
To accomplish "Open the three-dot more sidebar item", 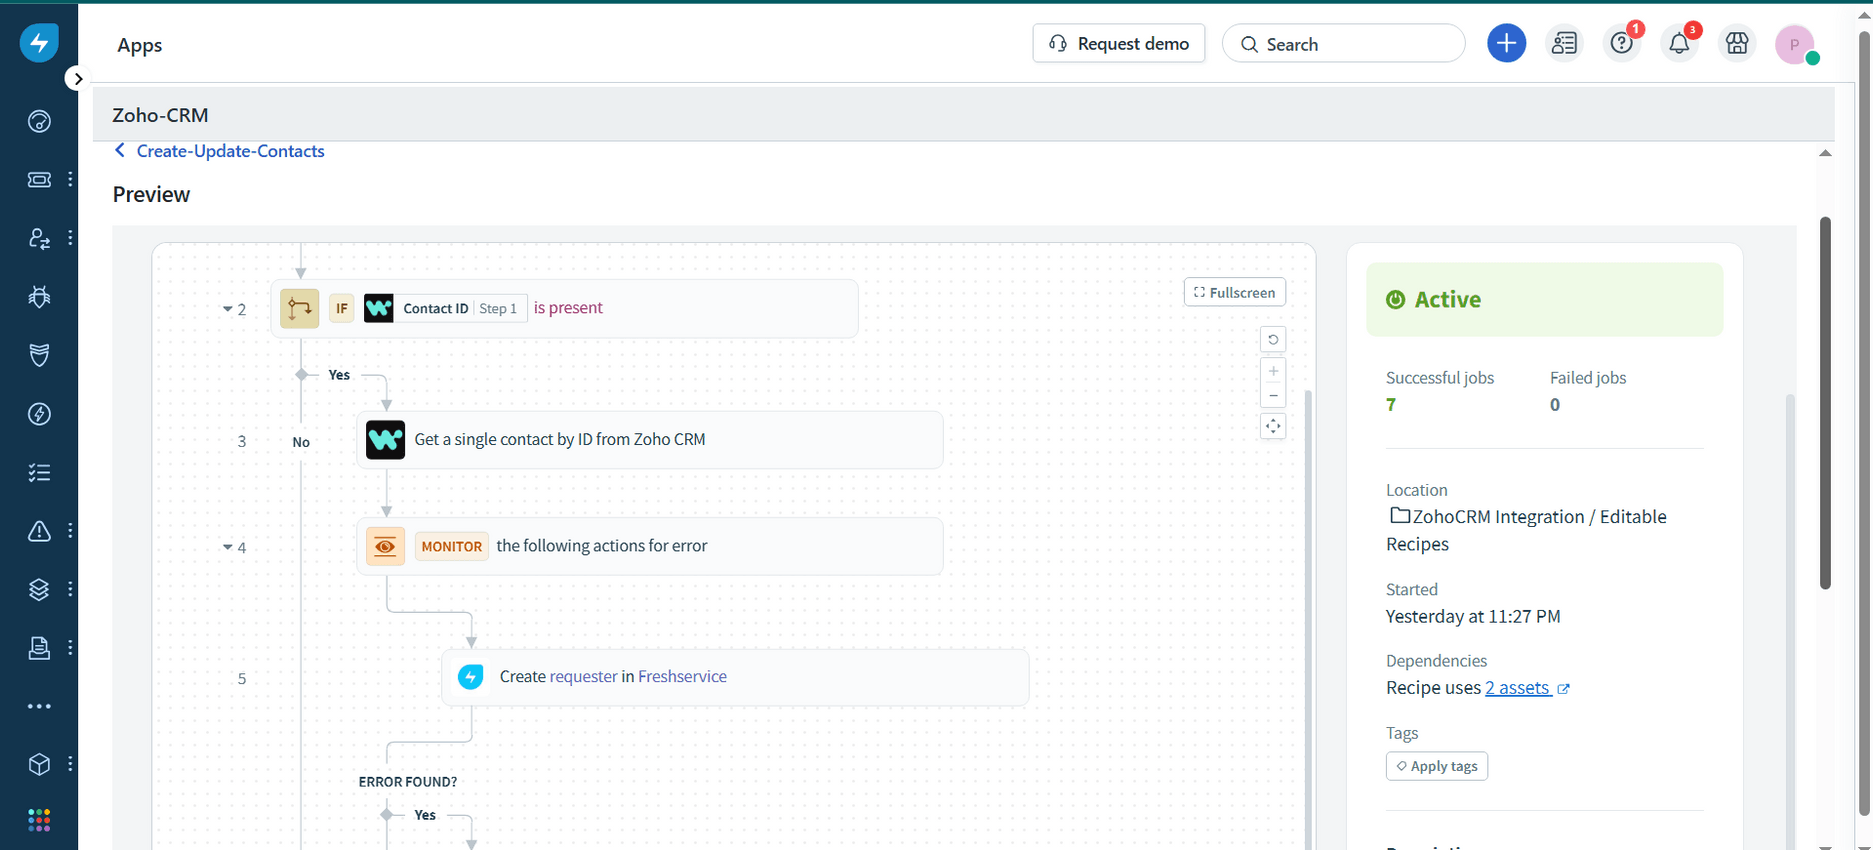I will click(39, 706).
